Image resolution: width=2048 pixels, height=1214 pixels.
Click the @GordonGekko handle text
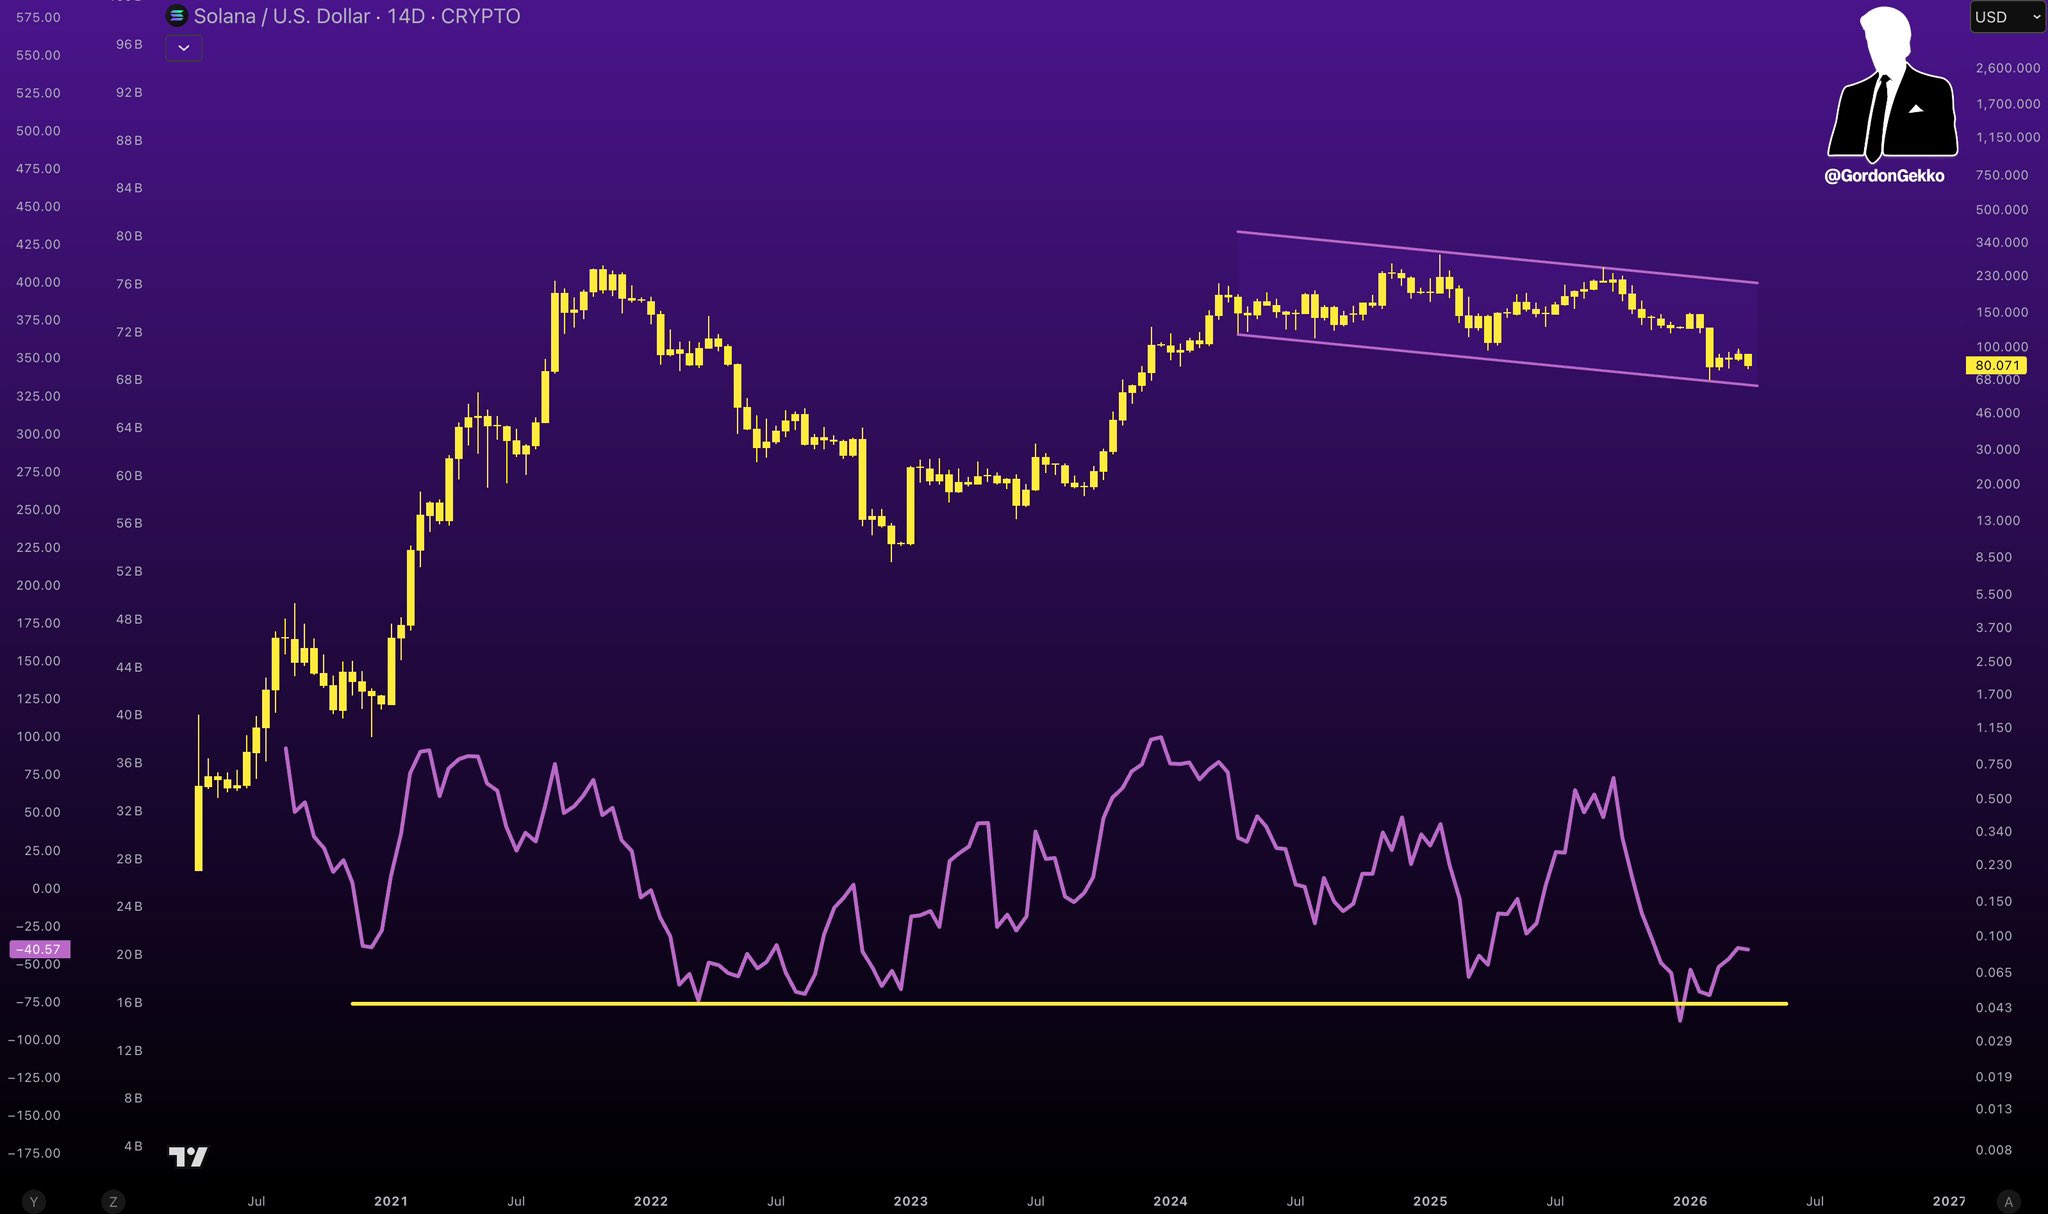point(1884,176)
